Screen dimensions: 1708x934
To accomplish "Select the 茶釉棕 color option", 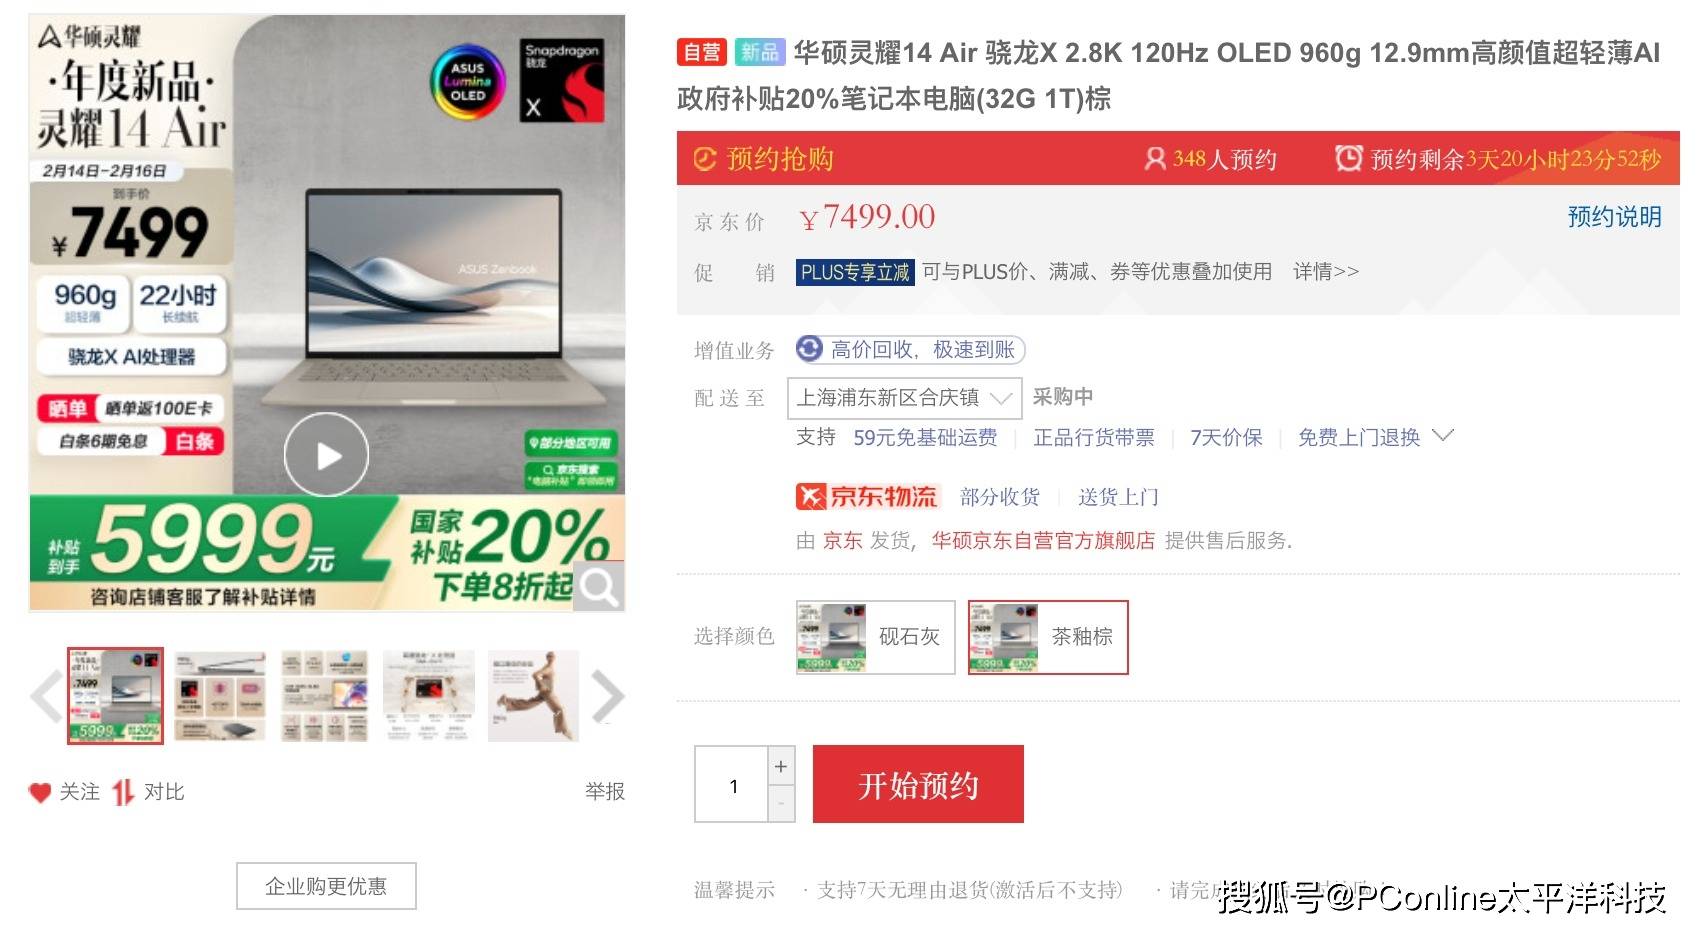I will pyautogui.click(x=1048, y=637).
